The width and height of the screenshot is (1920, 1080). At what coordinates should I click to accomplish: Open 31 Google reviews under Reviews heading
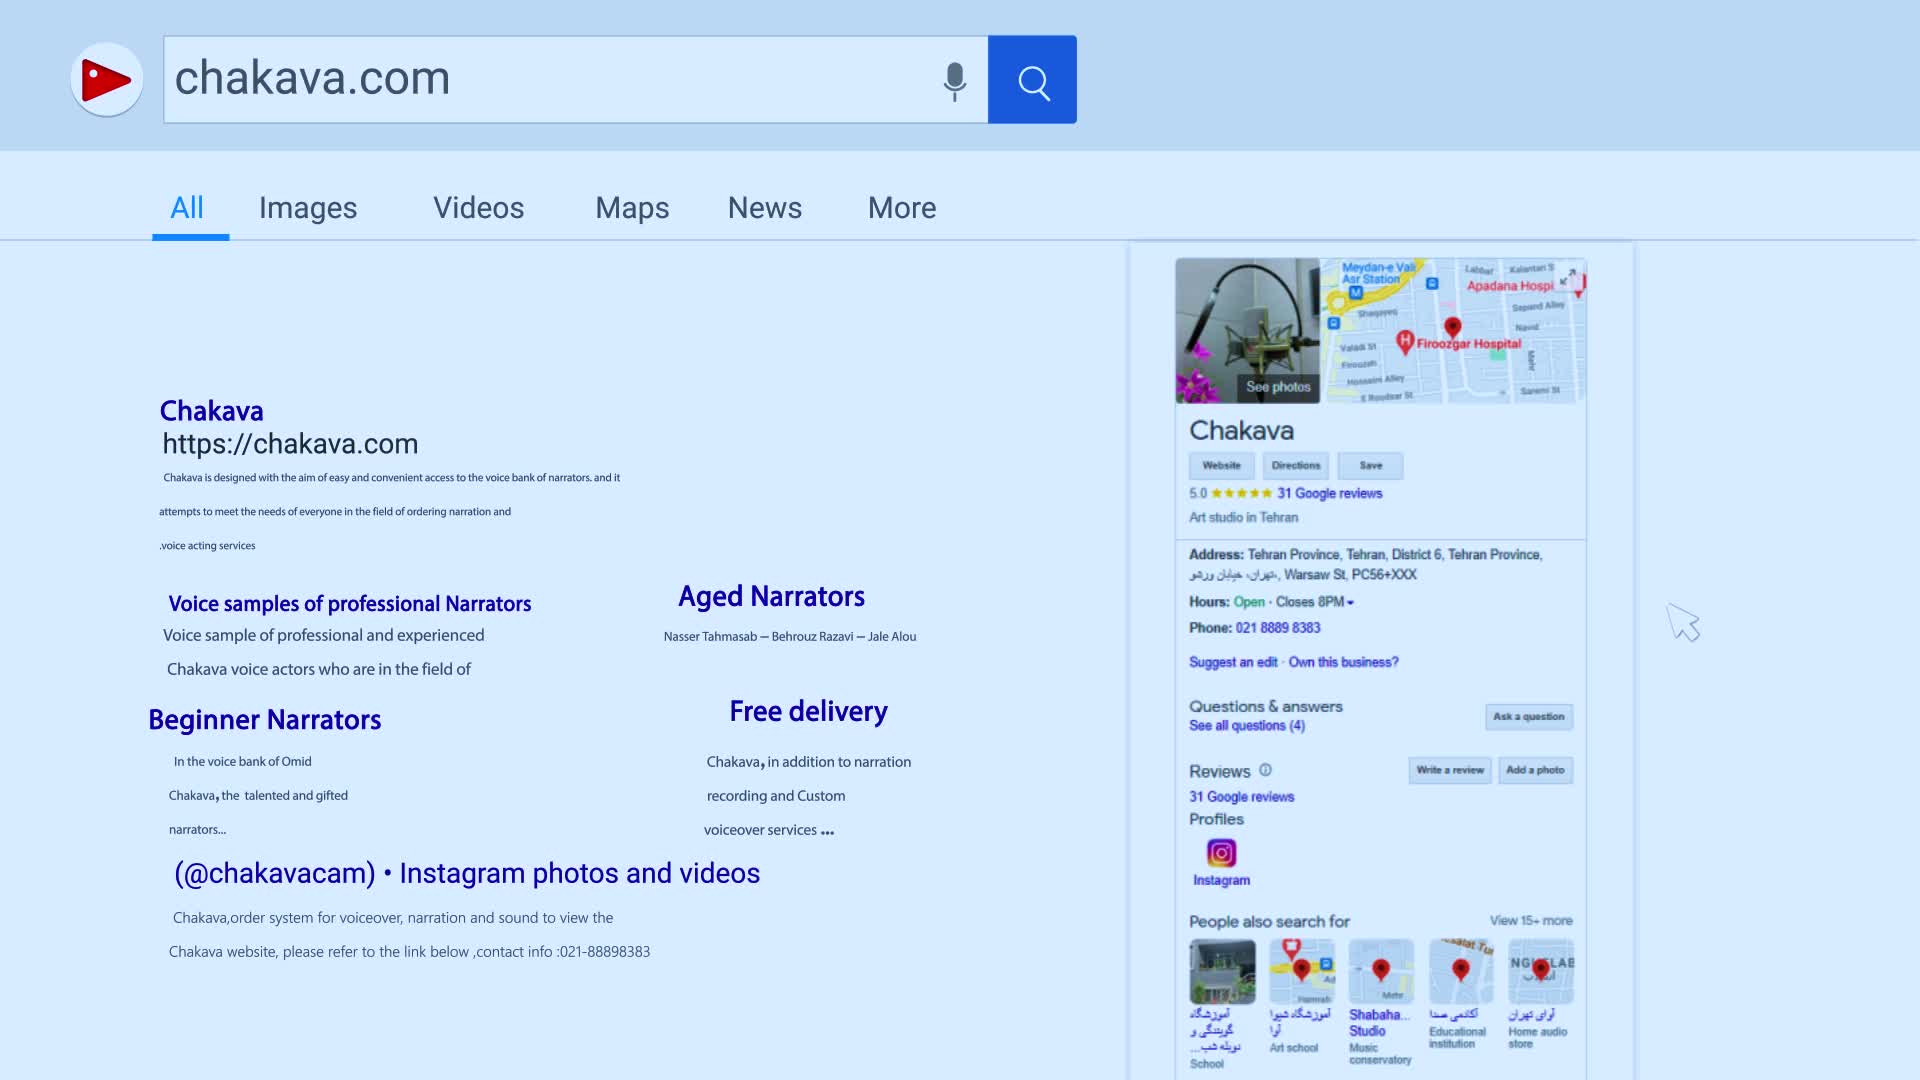point(1241,797)
